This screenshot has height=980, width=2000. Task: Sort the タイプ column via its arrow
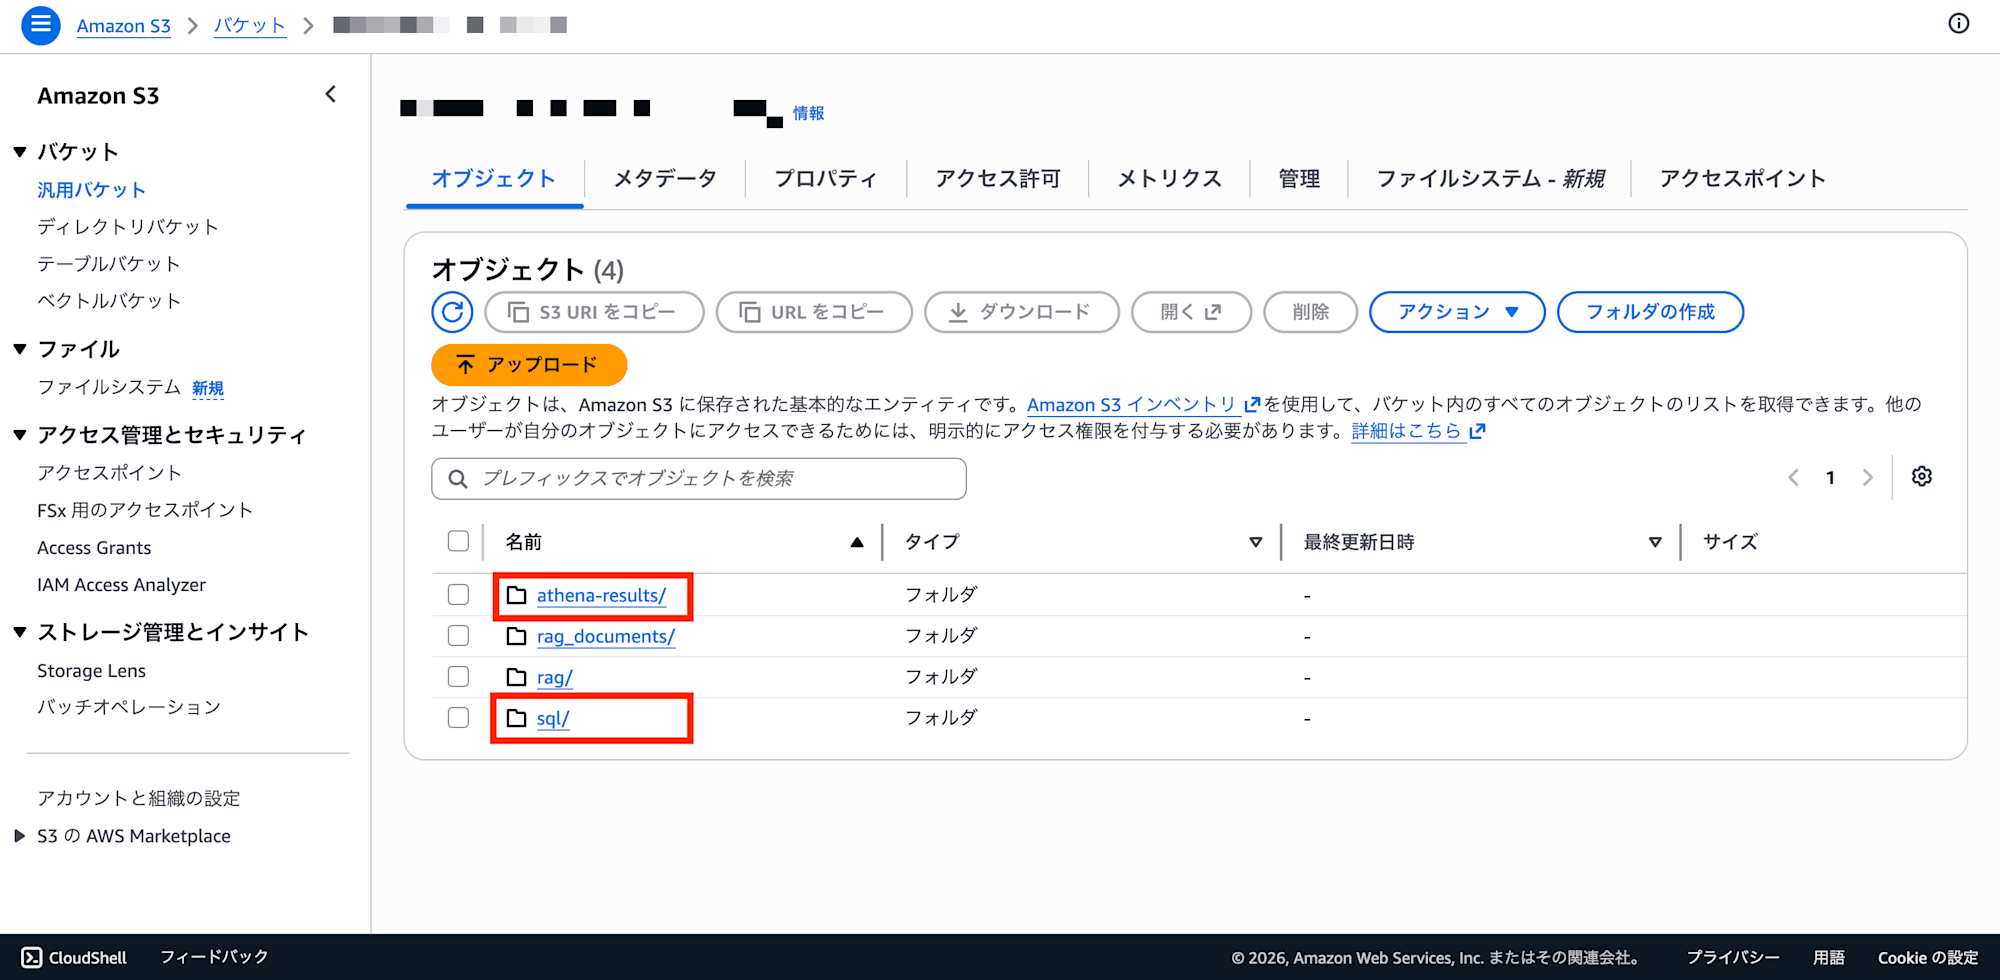(x=1255, y=542)
